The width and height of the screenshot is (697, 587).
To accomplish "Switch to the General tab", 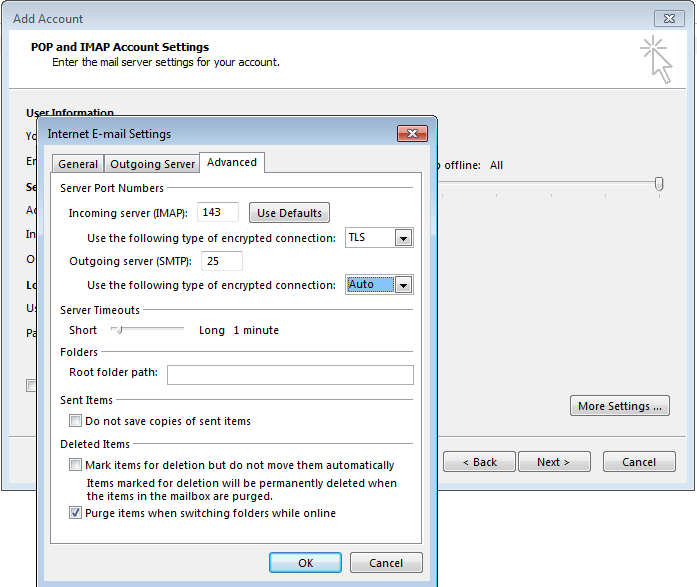I will [x=78, y=164].
